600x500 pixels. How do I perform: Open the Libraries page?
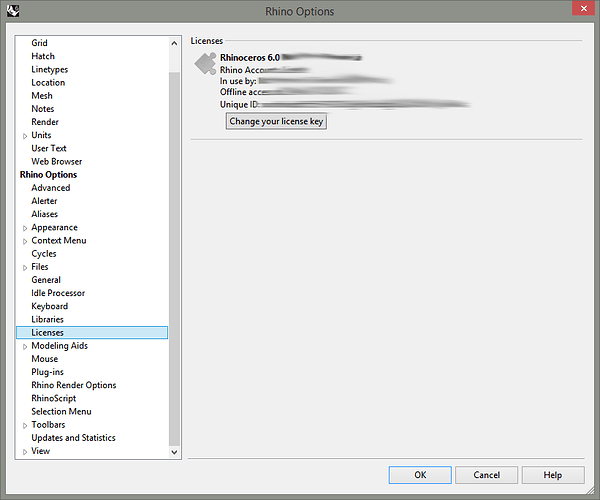[x=47, y=319]
